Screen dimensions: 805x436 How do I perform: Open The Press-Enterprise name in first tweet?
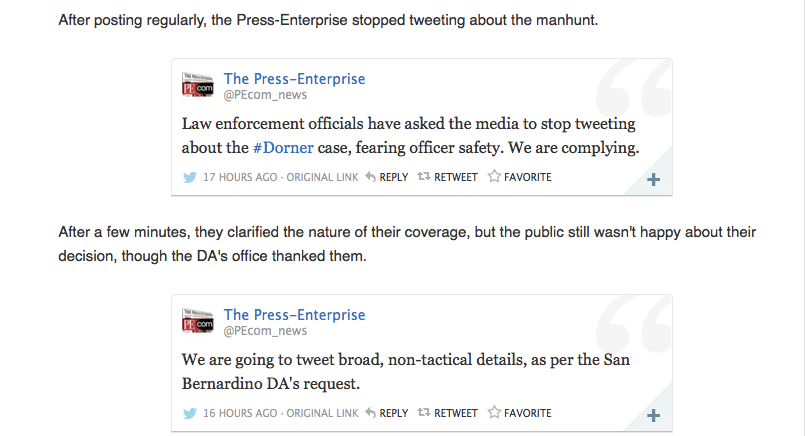(294, 79)
